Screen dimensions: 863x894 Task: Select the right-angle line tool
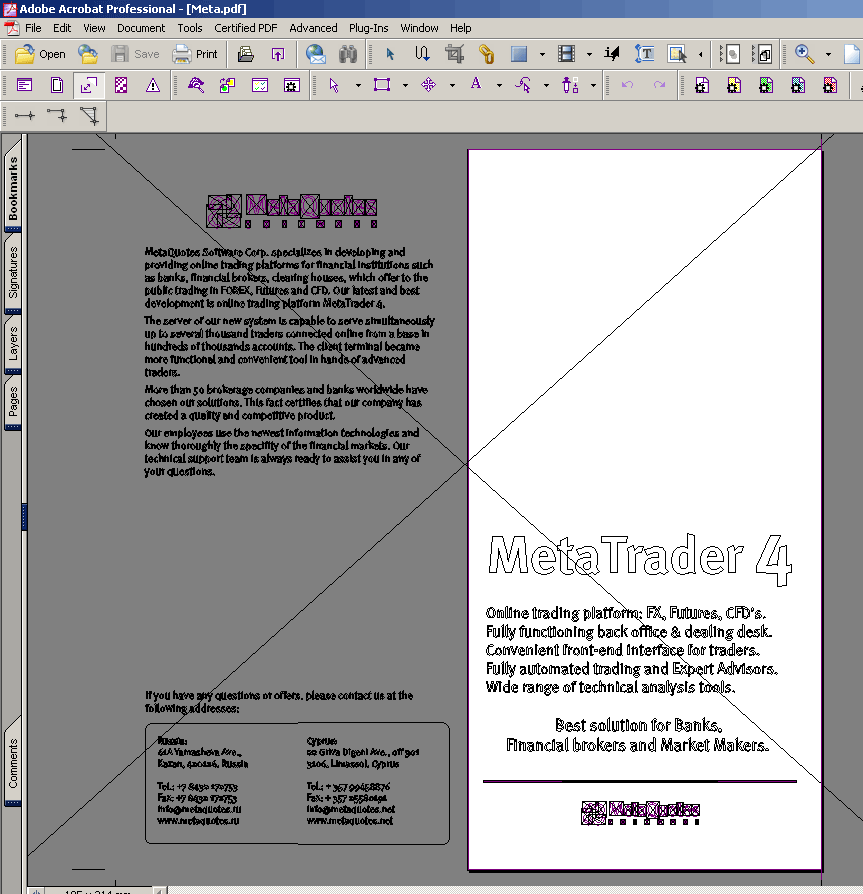[x=57, y=116]
